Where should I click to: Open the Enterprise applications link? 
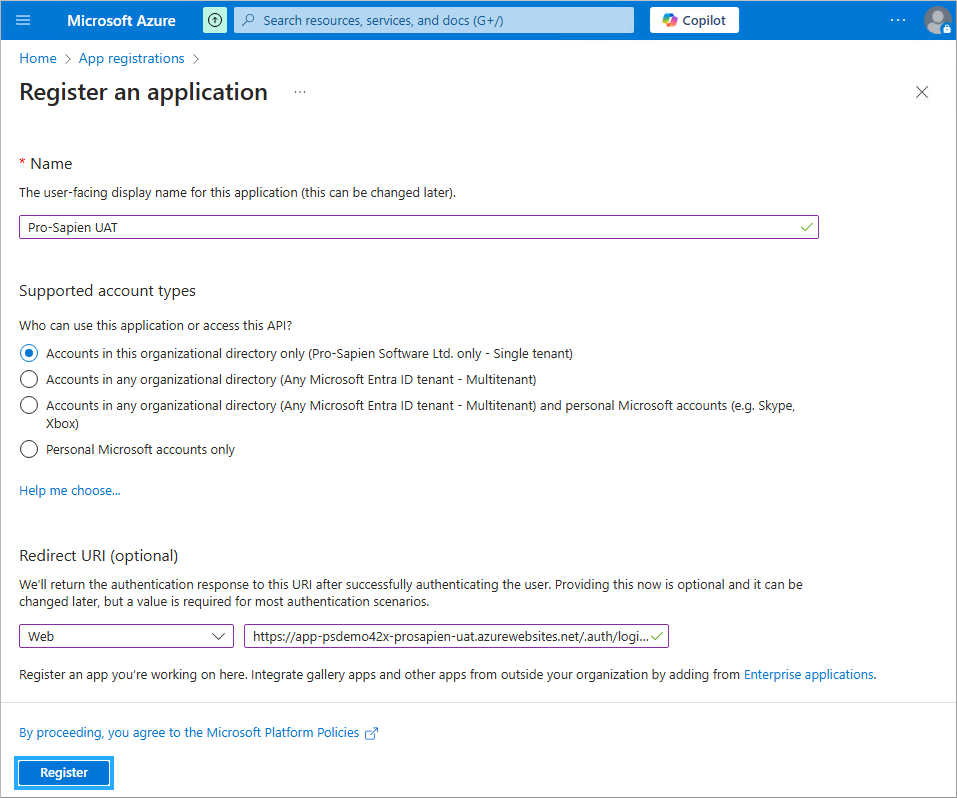click(808, 674)
